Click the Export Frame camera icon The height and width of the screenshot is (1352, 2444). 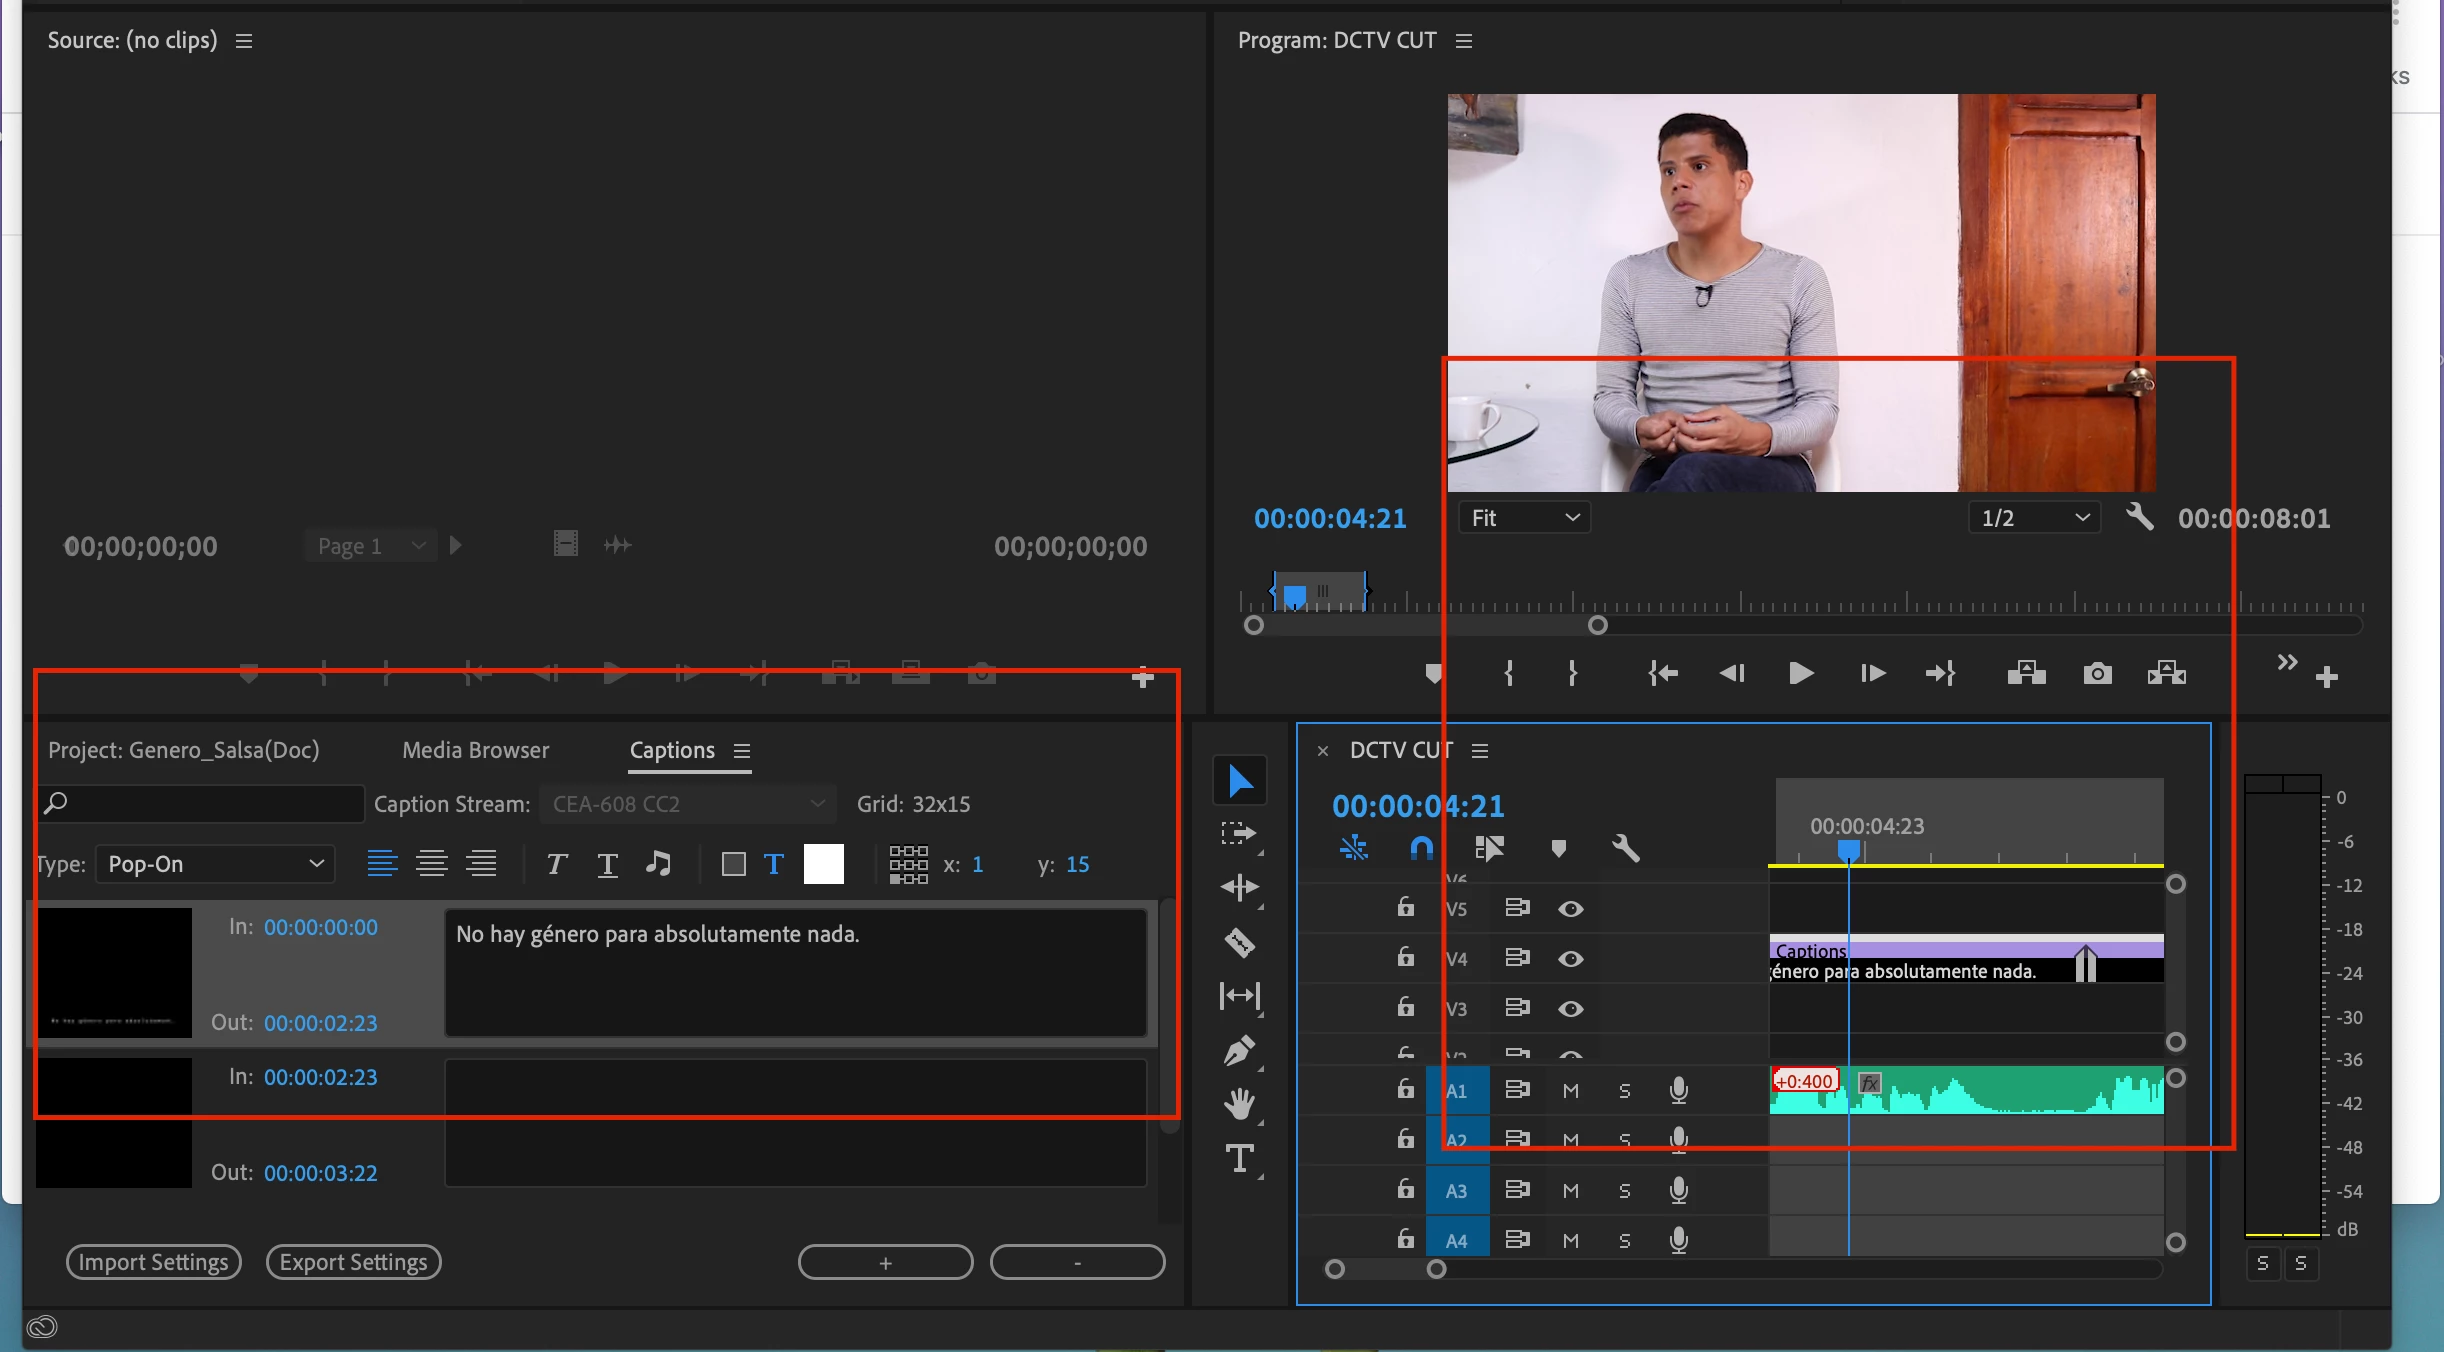(2097, 673)
